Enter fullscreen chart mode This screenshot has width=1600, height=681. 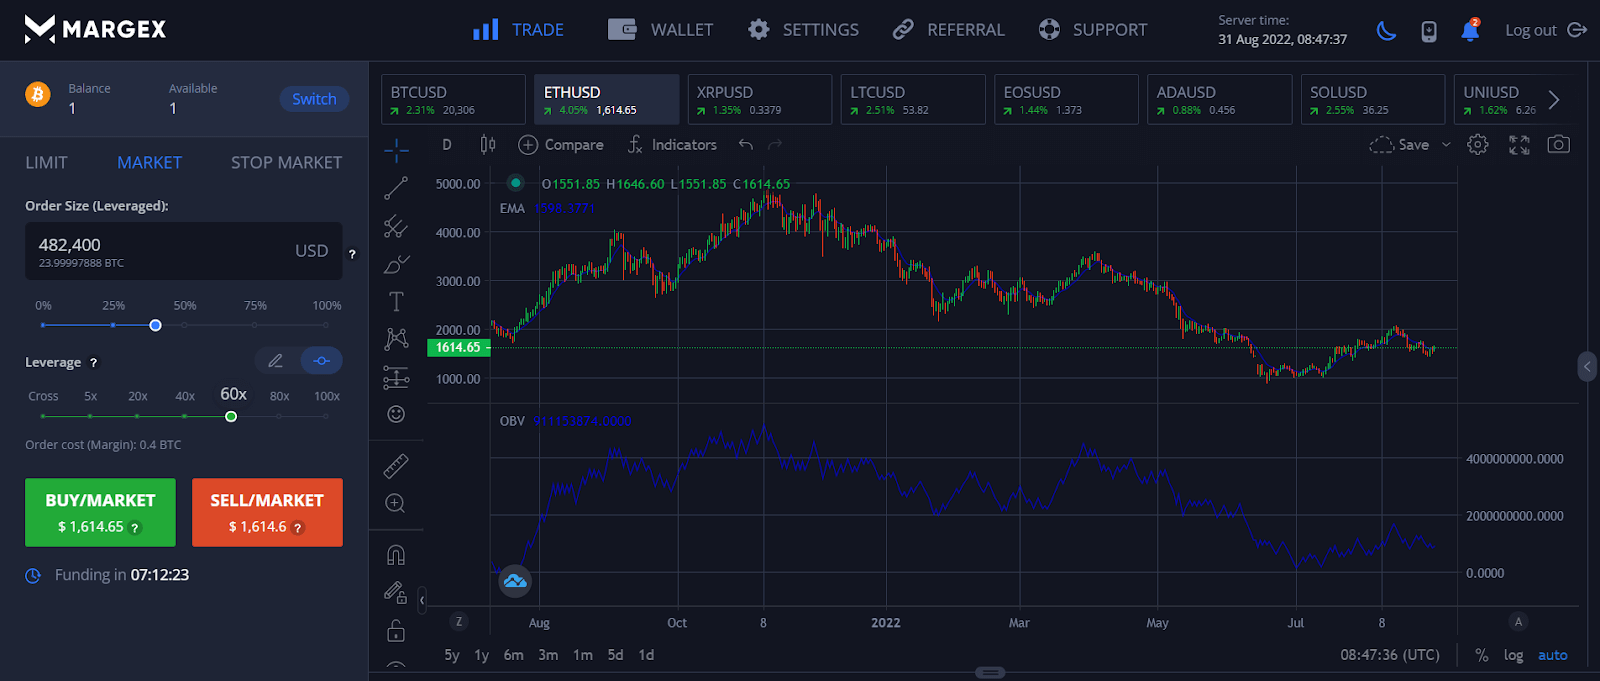[x=1519, y=145]
